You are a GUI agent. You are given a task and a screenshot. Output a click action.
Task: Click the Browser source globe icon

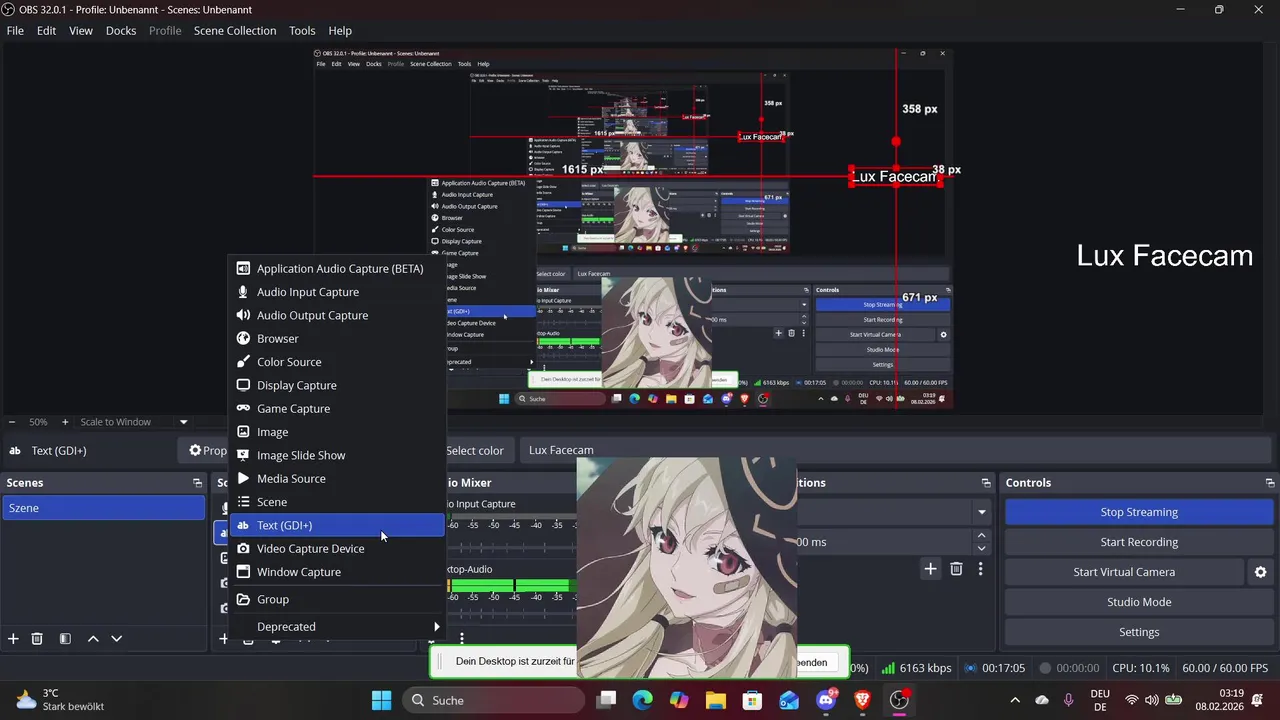[x=243, y=338]
